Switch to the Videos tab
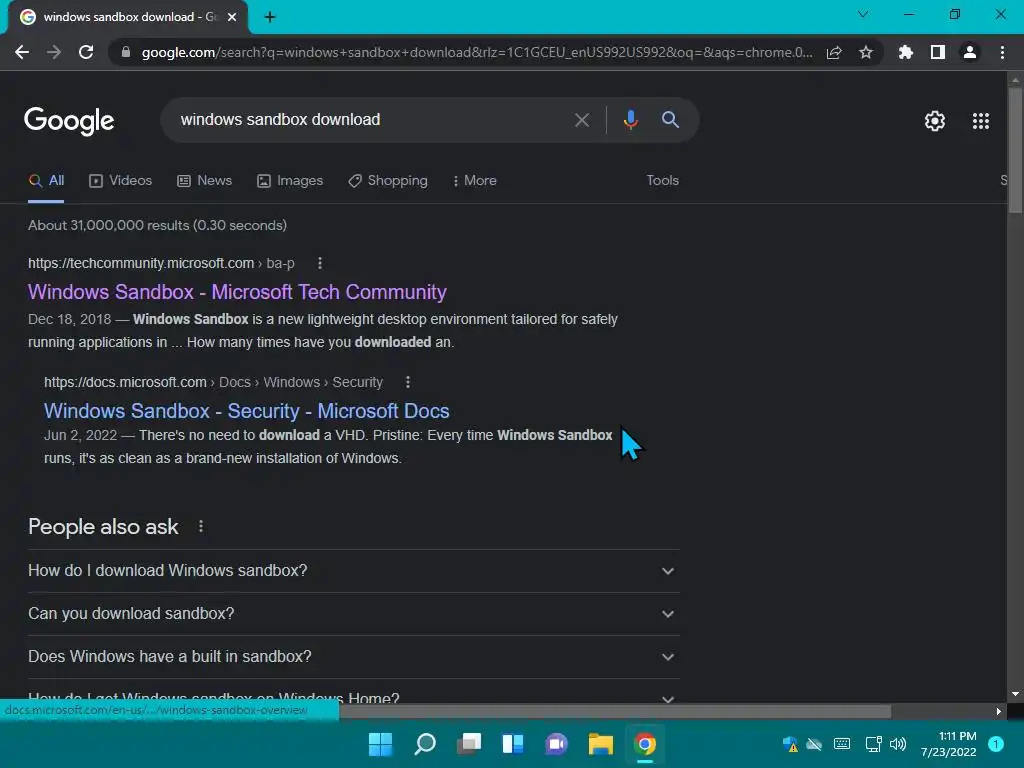The height and width of the screenshot is (768, 1024). [120, 181]
